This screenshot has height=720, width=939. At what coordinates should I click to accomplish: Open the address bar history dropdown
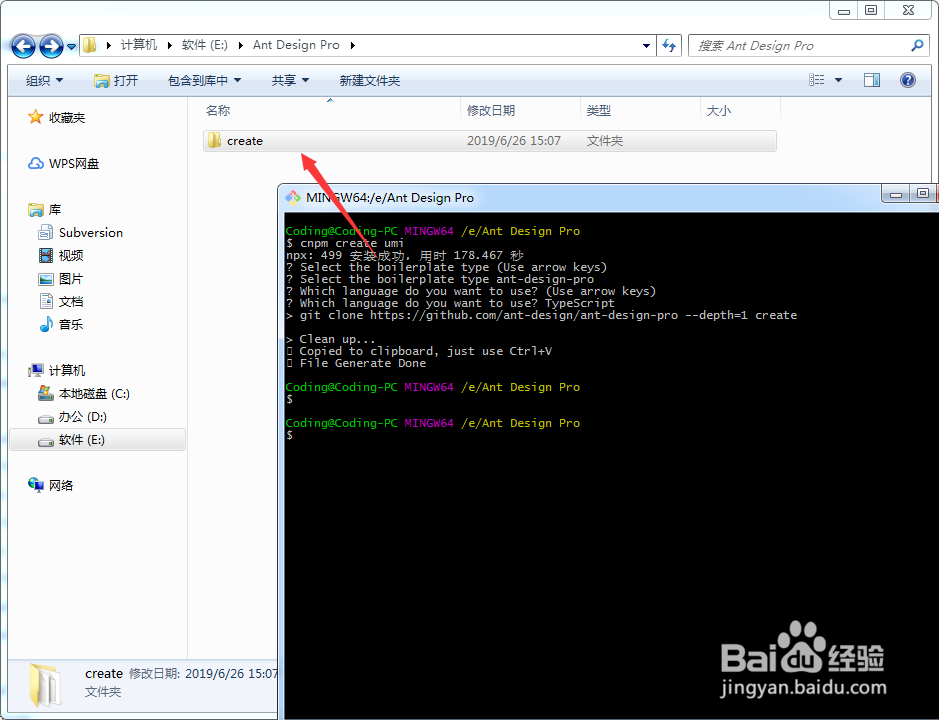[646, 46]
